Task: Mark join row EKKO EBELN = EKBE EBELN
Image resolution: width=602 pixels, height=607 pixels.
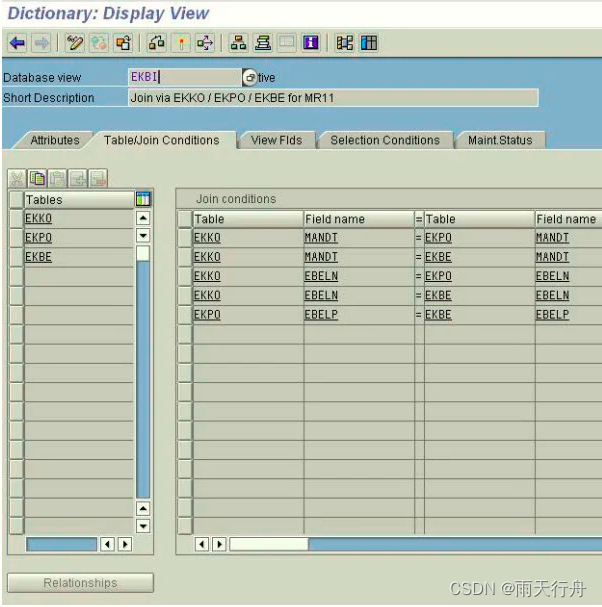Action: pos(185,296)
